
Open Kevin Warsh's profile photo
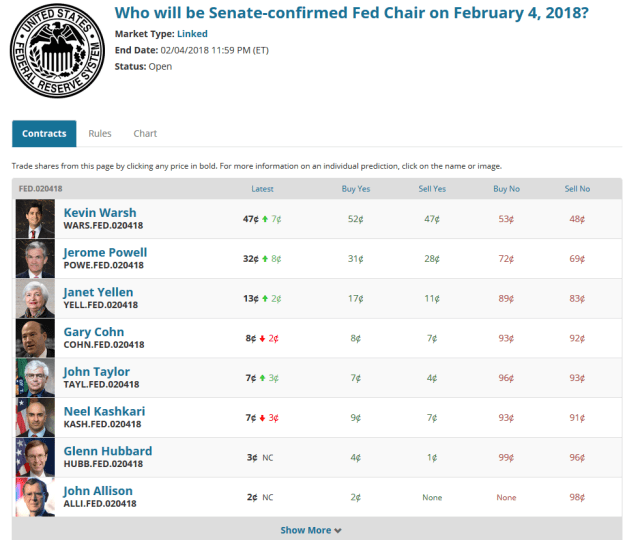point(35,218)
